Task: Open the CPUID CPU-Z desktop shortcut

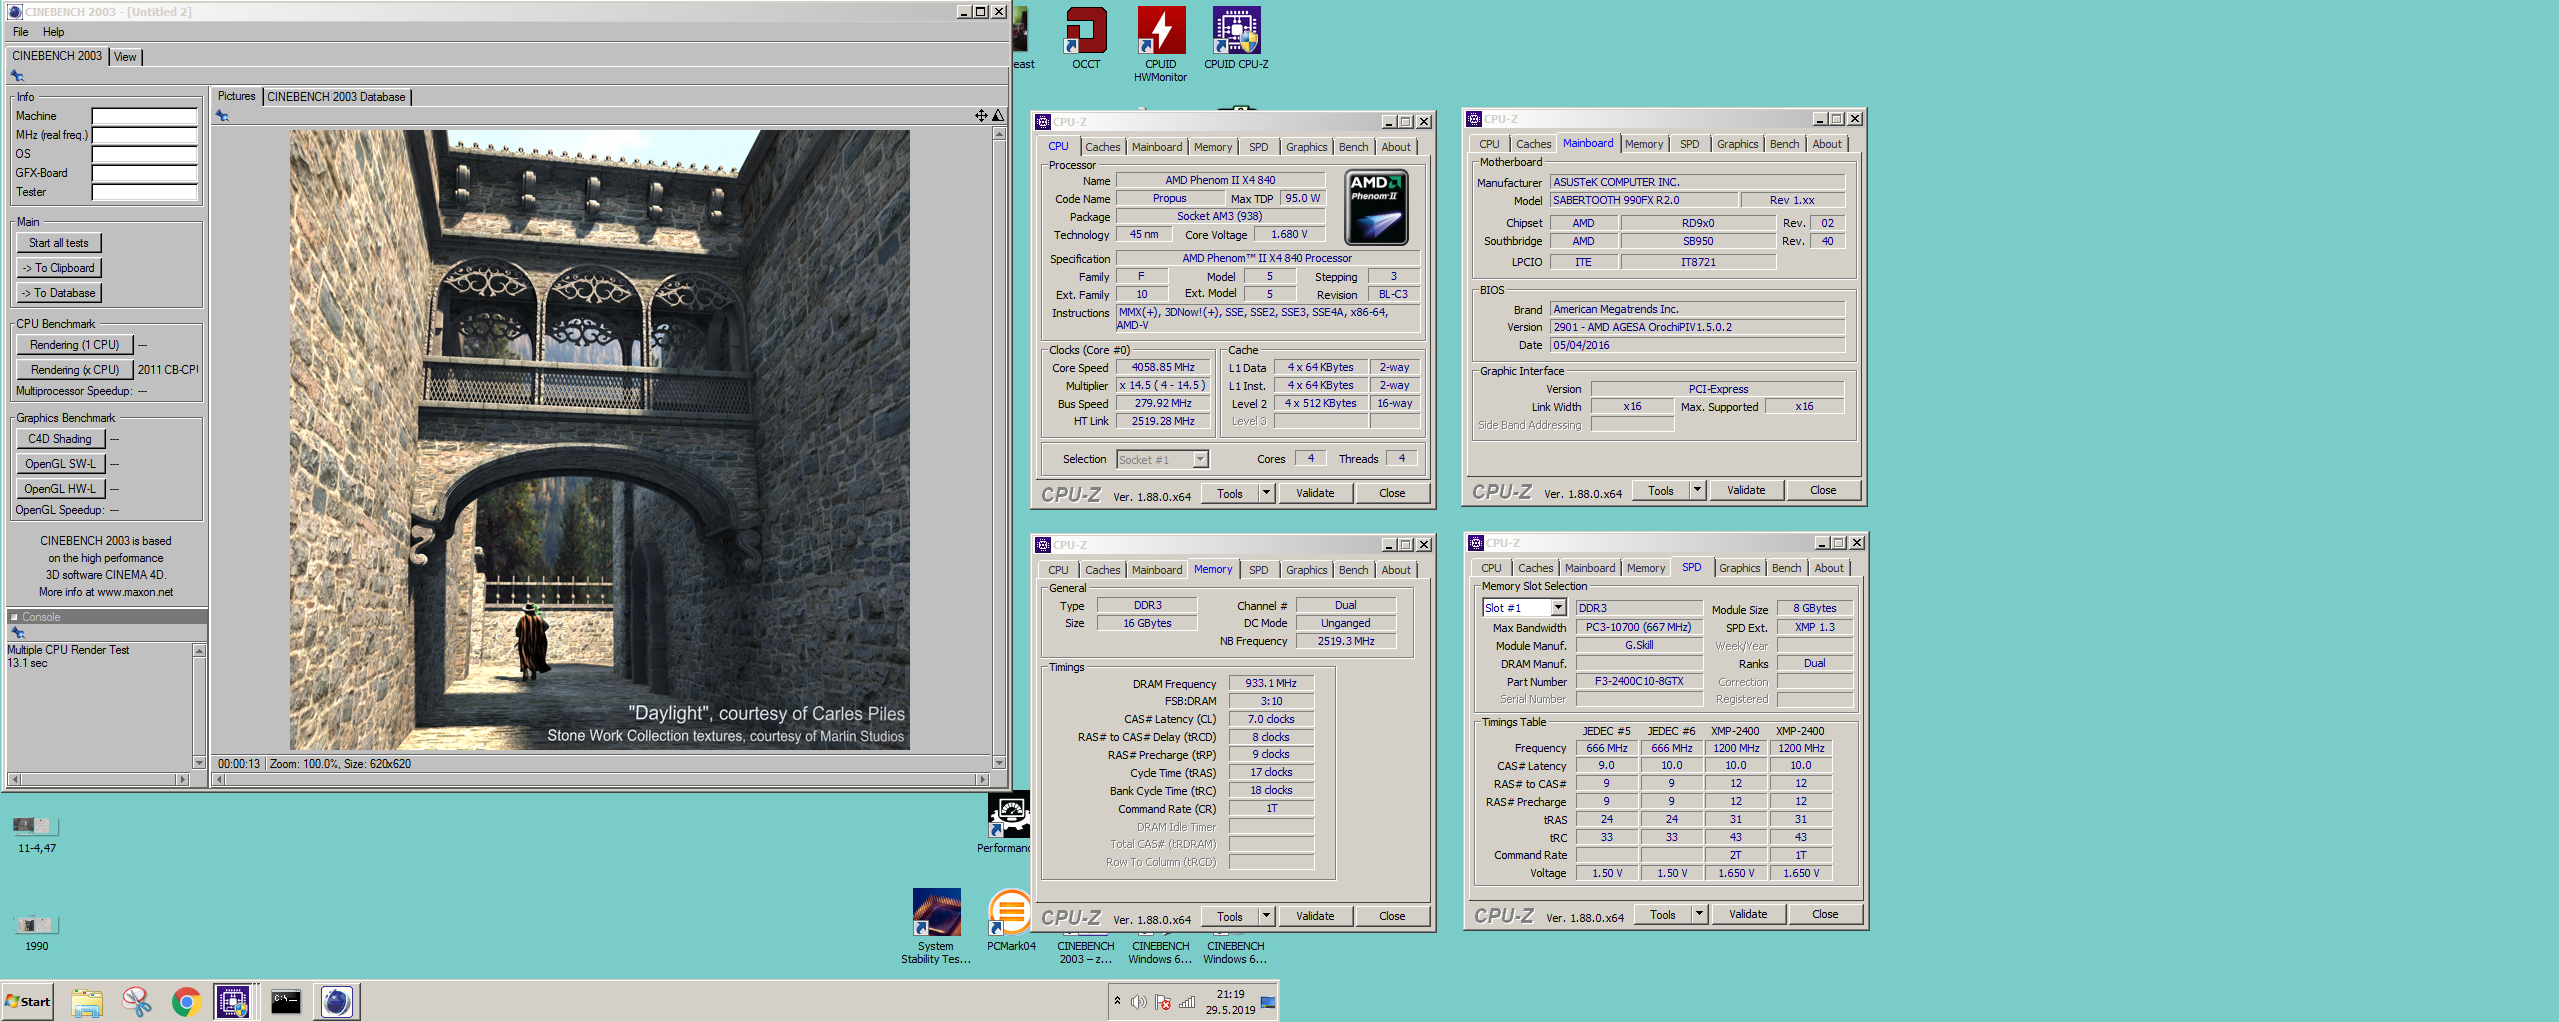Action: point(1237,39)
